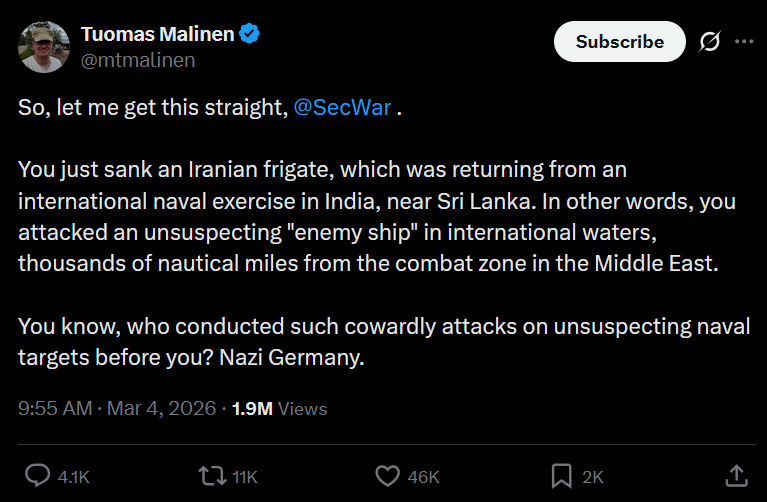The width and height of the screenshot is (767, 502).
Task: Click the blue verified checkmark badge
Action: [249, 34]
